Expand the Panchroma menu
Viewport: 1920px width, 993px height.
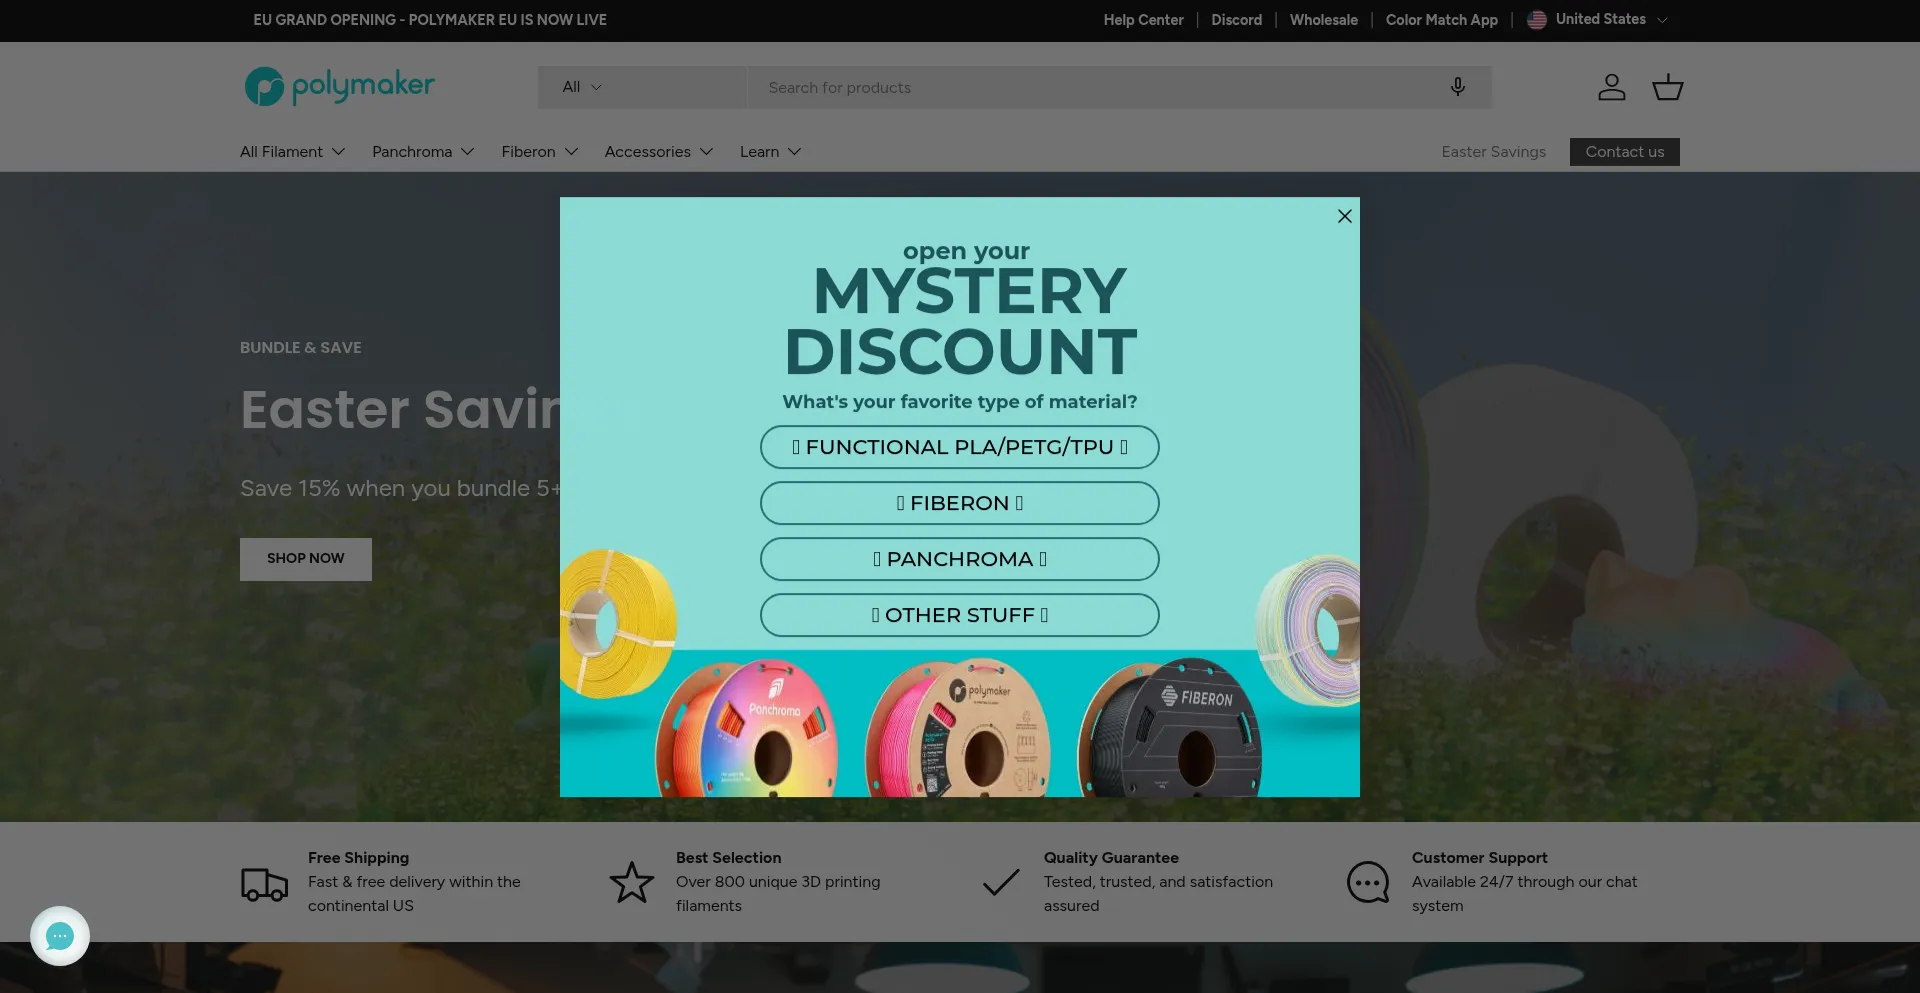(x=423, y=152)
